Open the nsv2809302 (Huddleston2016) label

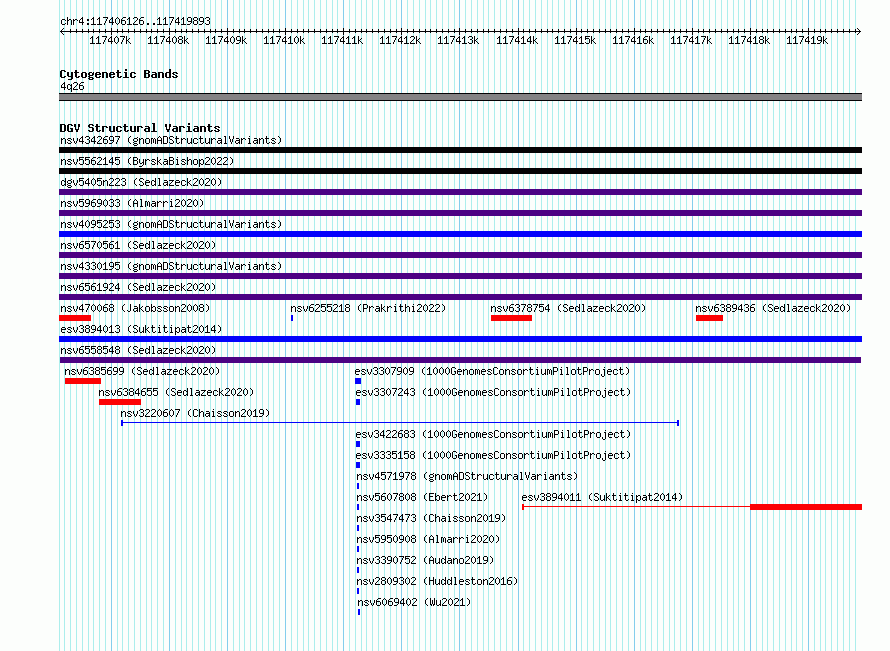tap(437, 581)
